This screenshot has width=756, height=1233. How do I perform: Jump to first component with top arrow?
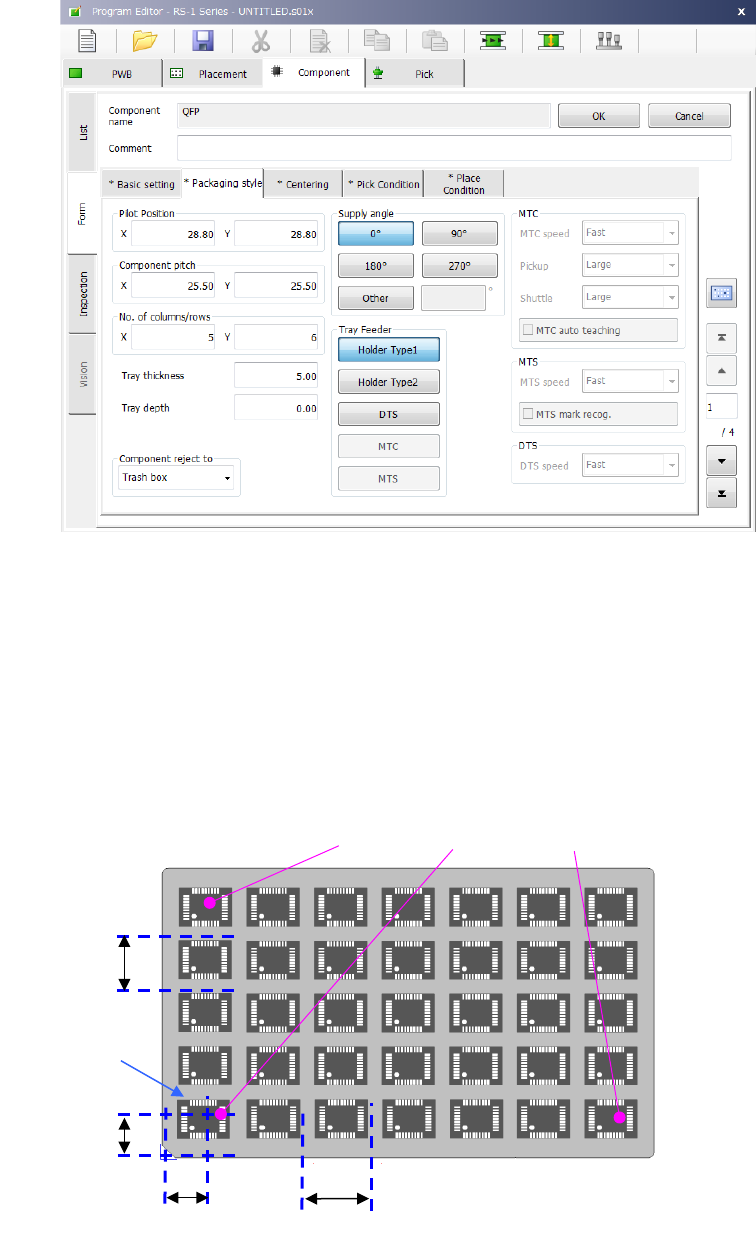tap(722, 338)
